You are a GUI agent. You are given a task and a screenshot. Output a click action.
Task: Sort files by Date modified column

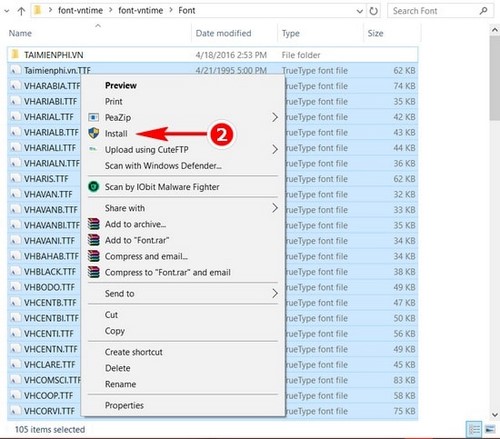(223, 33)
